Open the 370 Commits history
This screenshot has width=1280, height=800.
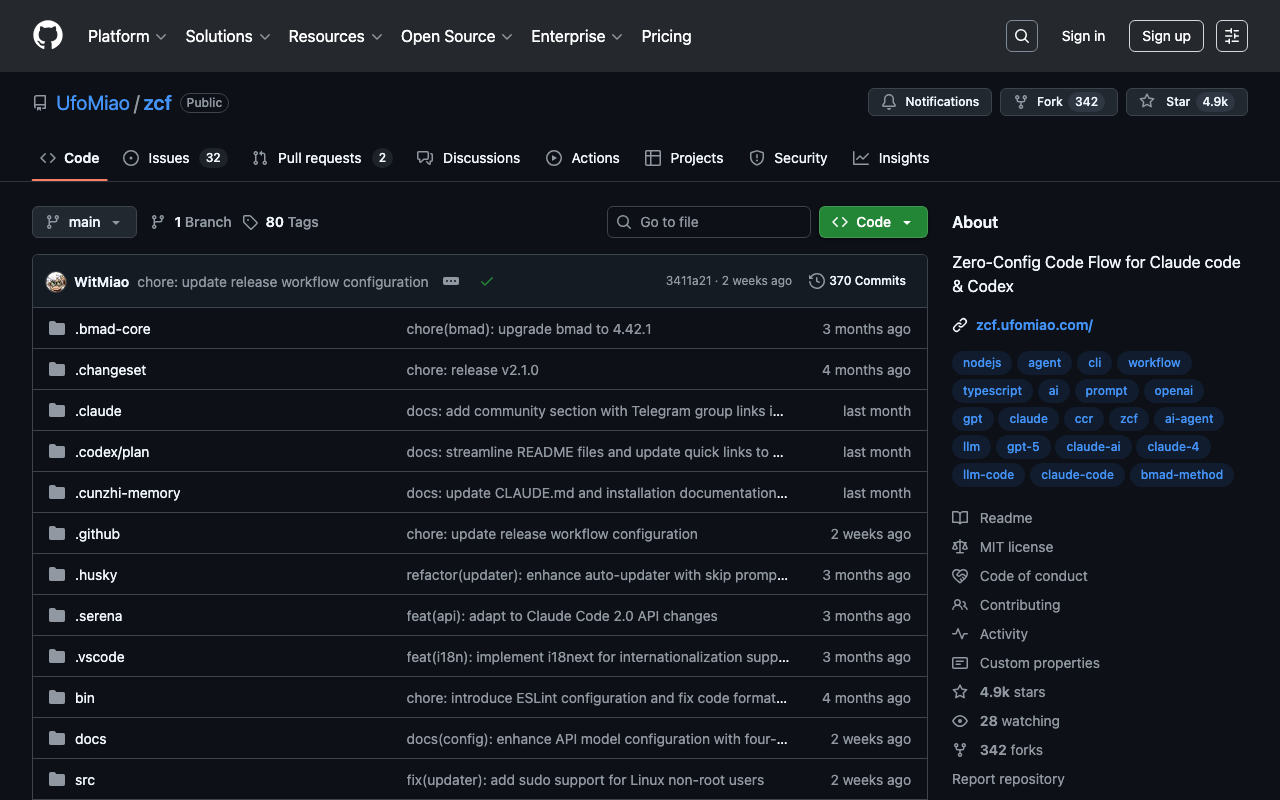pyautogui.click(x=857, y=281)
